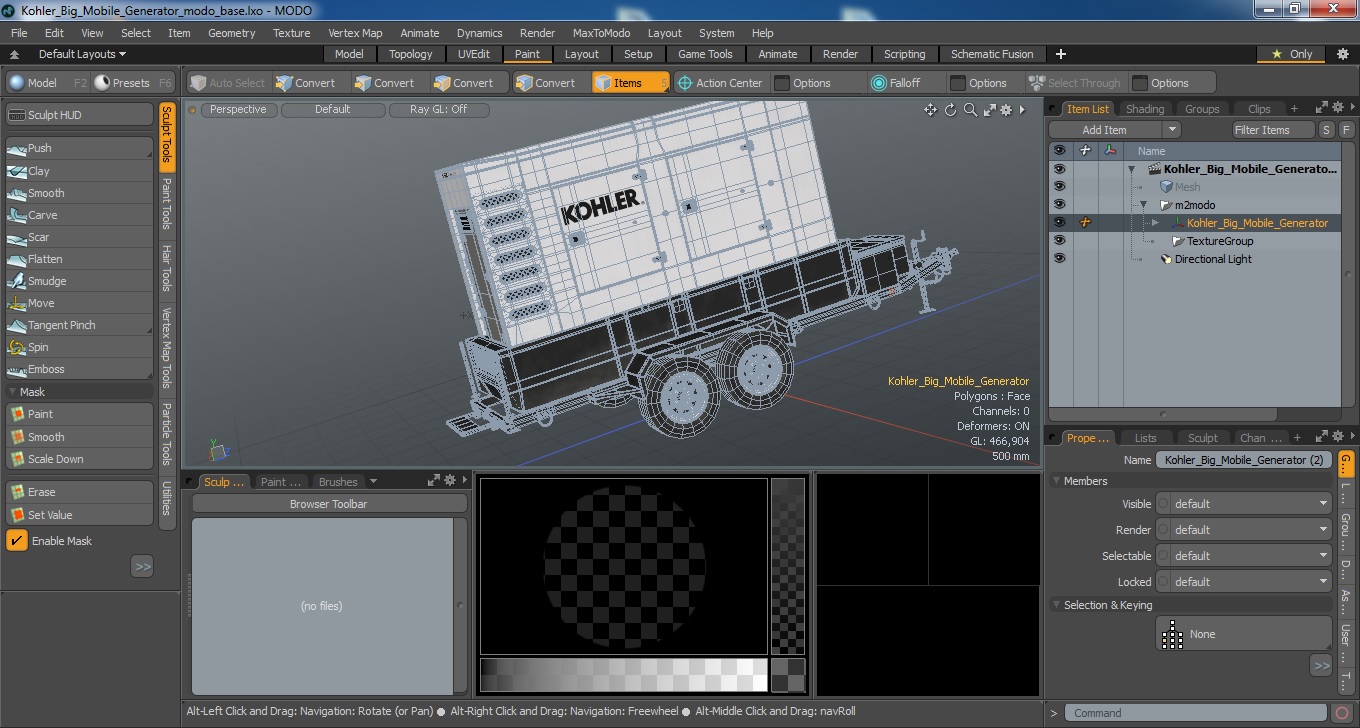The height and width of the screenshot is (728, 1360).
Task: Click the viewport rotate icon
Action: pyautogui.click(x=950, y=110)
